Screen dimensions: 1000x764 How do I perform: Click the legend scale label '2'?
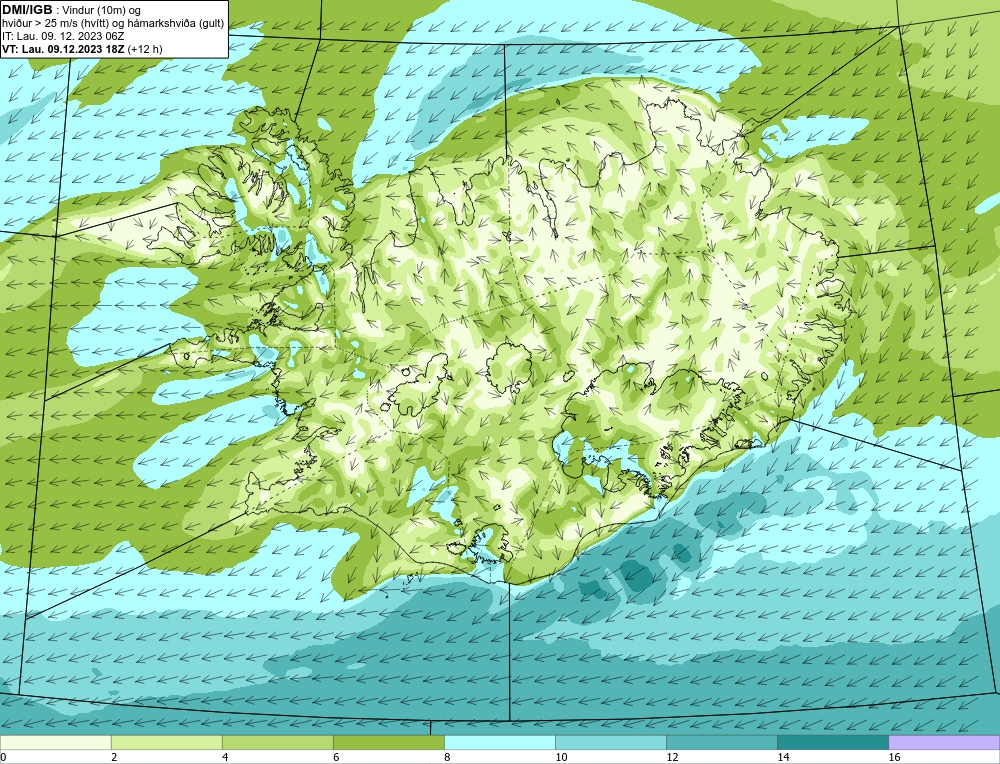point(114,757)
